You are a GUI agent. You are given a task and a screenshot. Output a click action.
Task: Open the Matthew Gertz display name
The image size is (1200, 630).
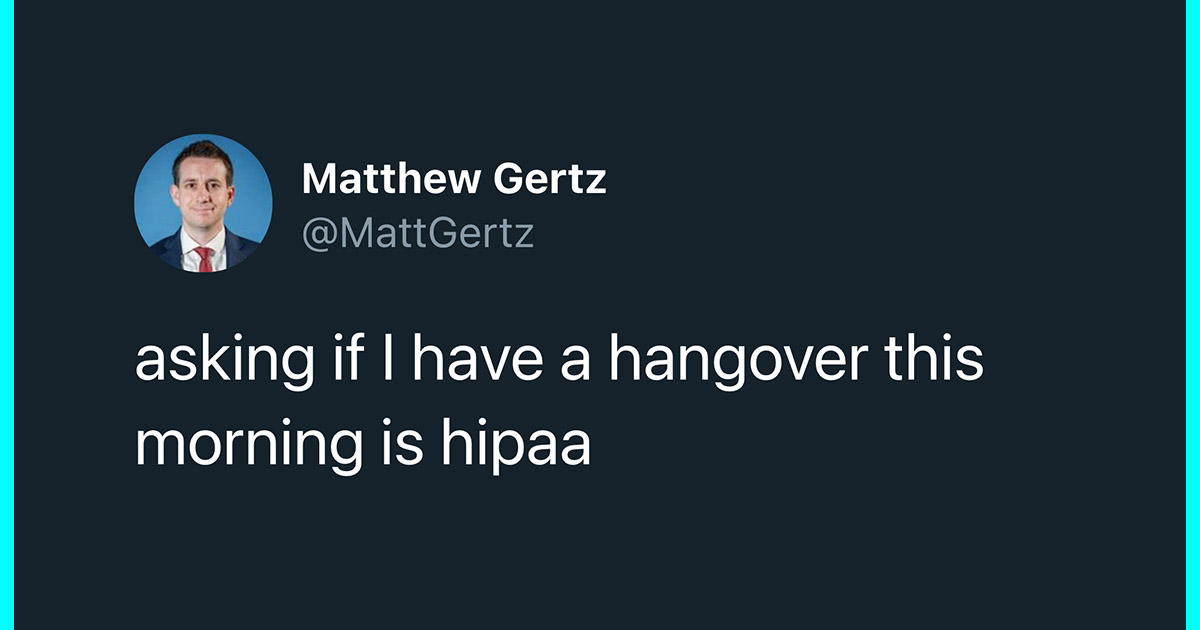[453, 180]
